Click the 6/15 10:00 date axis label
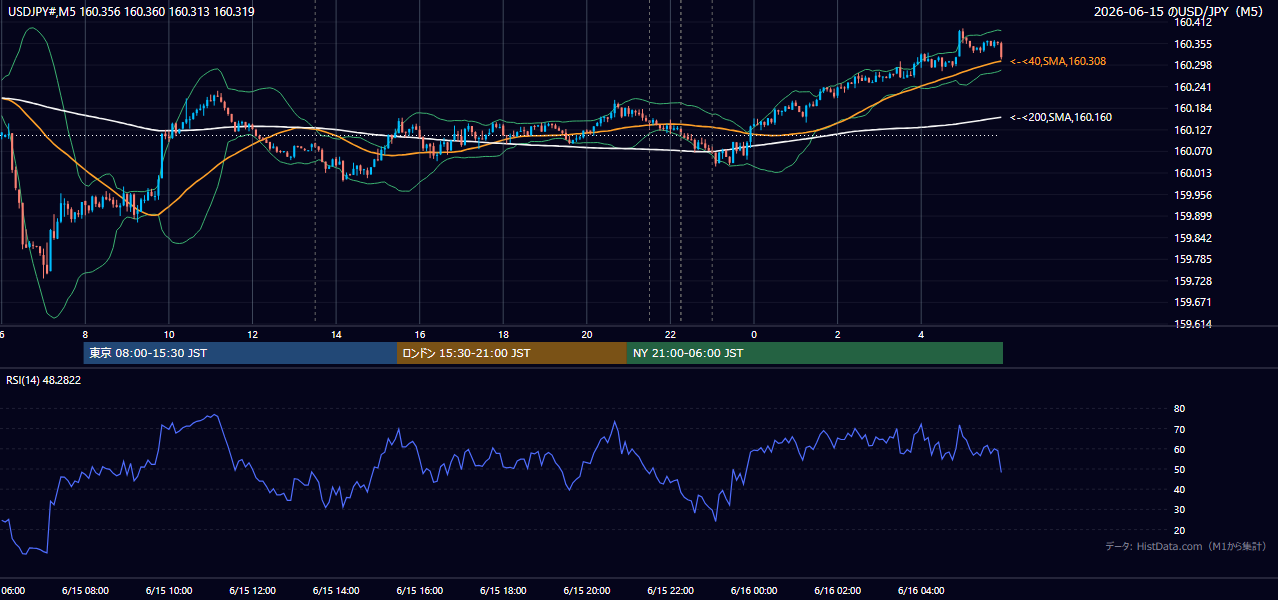The height and width of the screenshot is (600, 1278). click(x=169, y=590)
